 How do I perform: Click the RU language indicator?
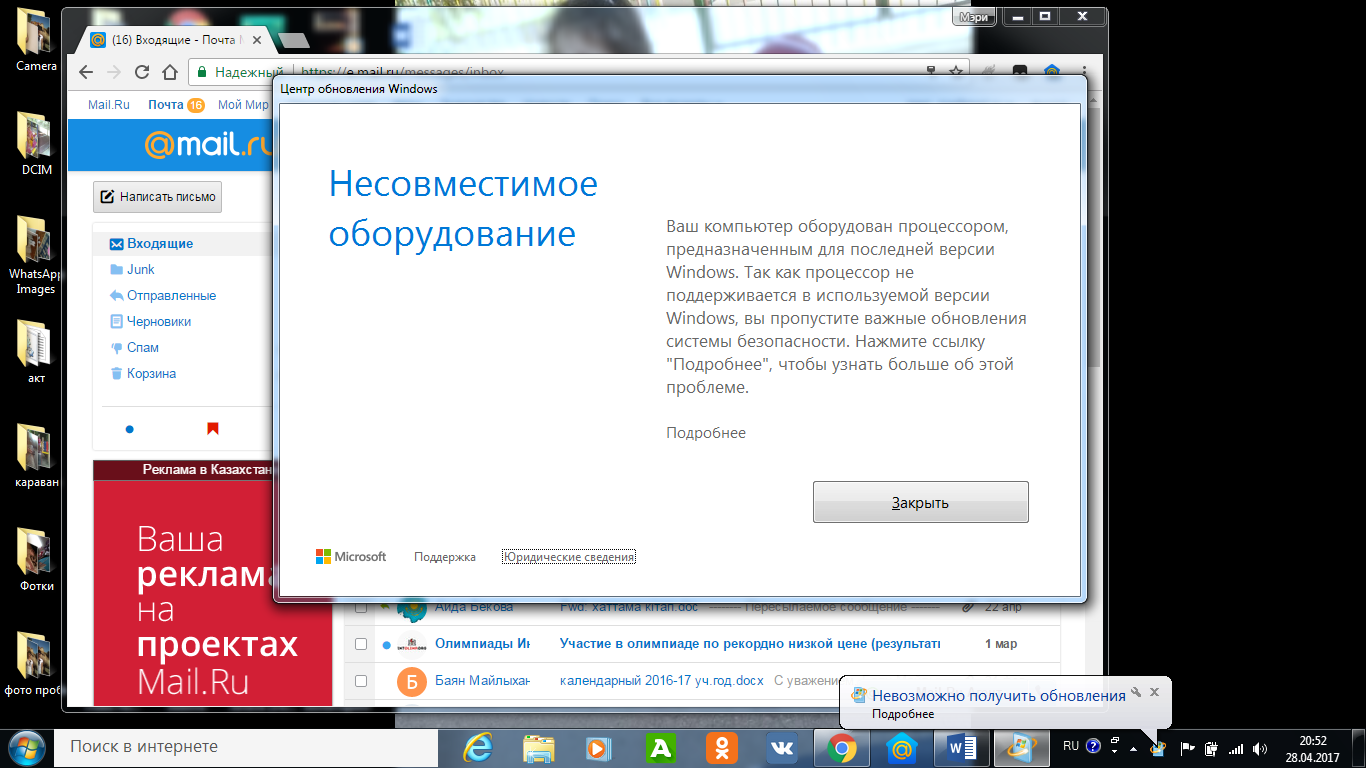point(1071,746)
